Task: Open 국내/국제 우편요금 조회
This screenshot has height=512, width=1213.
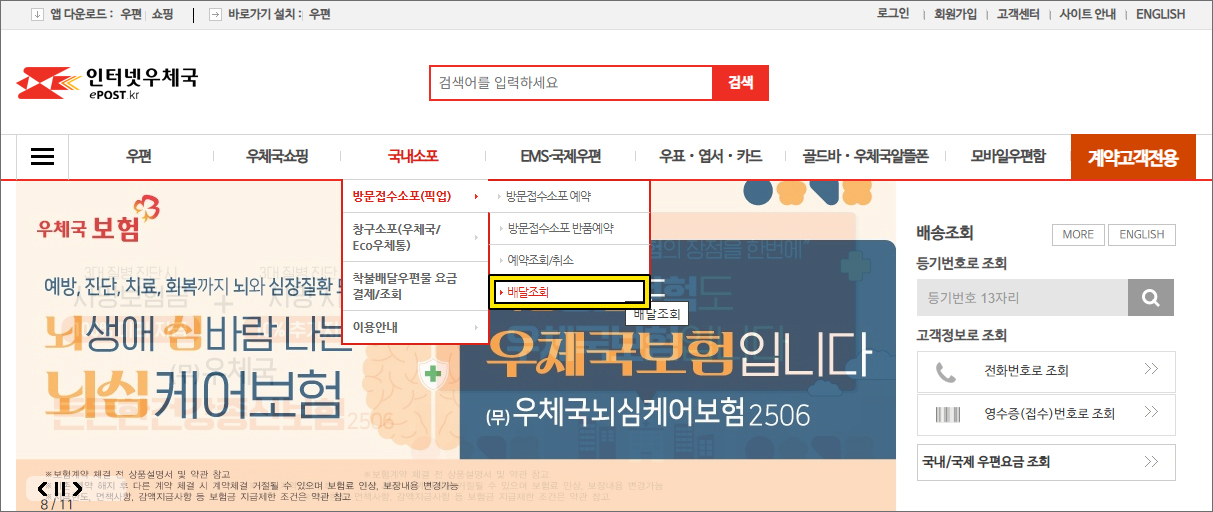Action: click(x=1046, y=462)
